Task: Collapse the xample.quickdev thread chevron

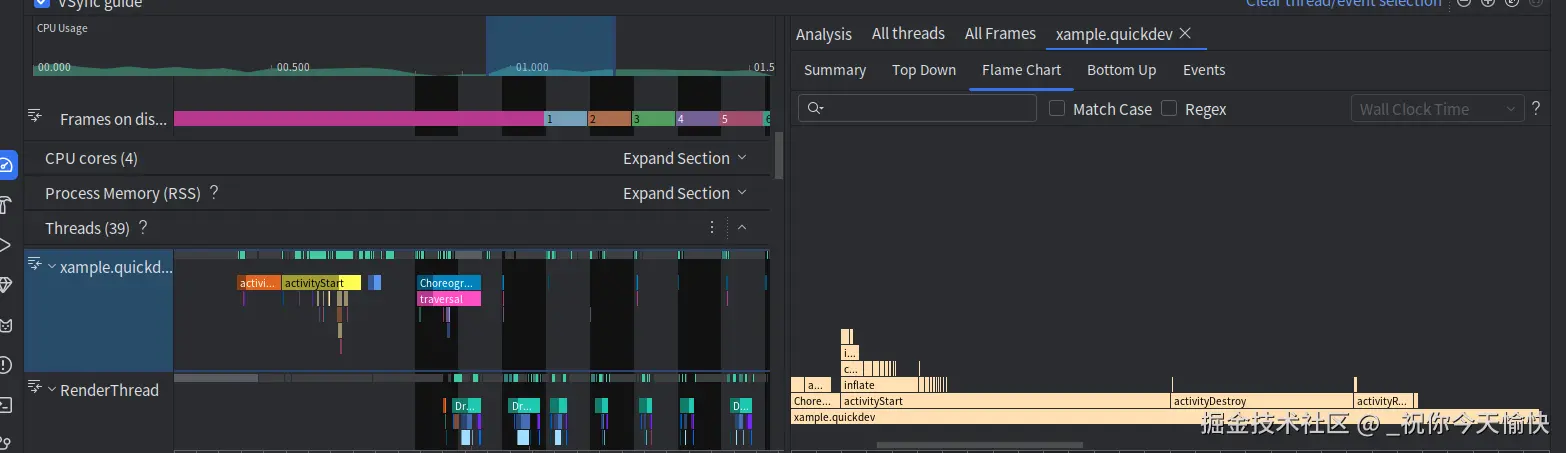Action: (x=52, y=266)
